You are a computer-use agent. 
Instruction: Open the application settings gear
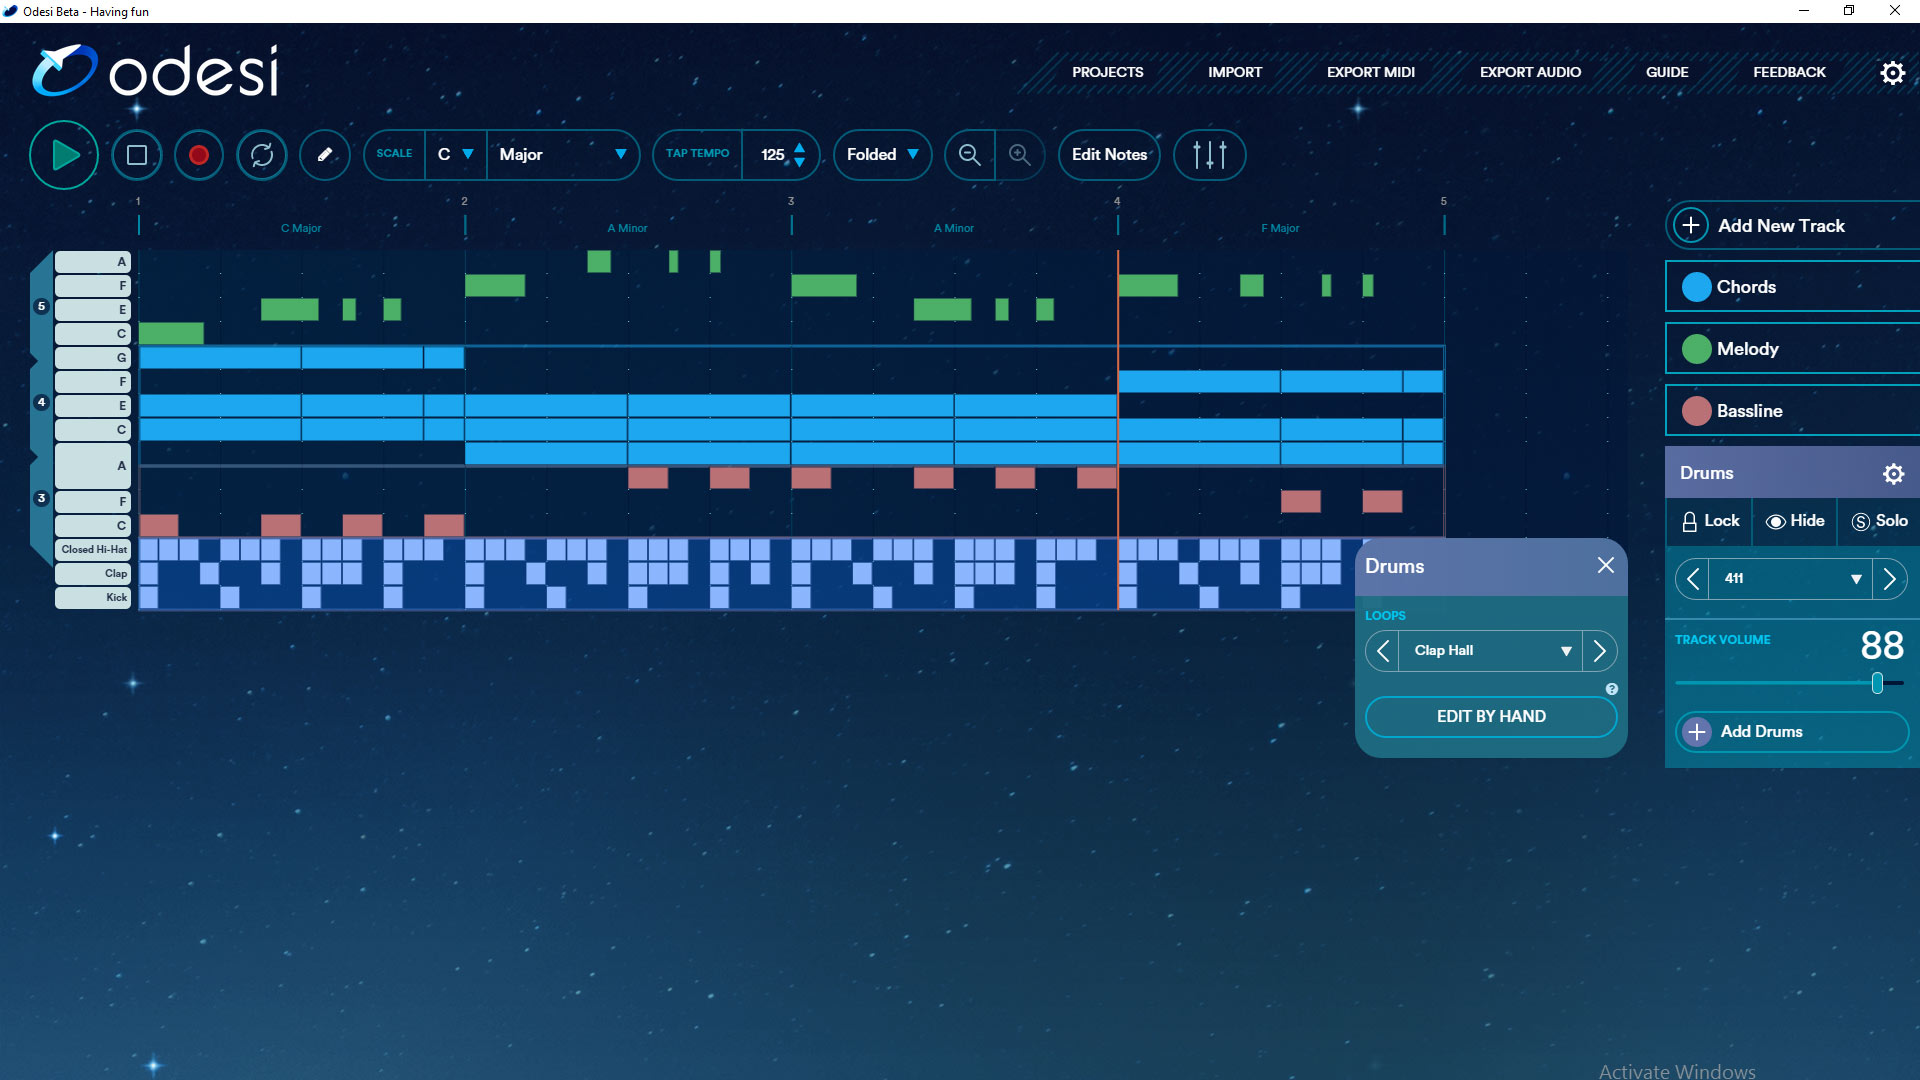(1892, 72)
